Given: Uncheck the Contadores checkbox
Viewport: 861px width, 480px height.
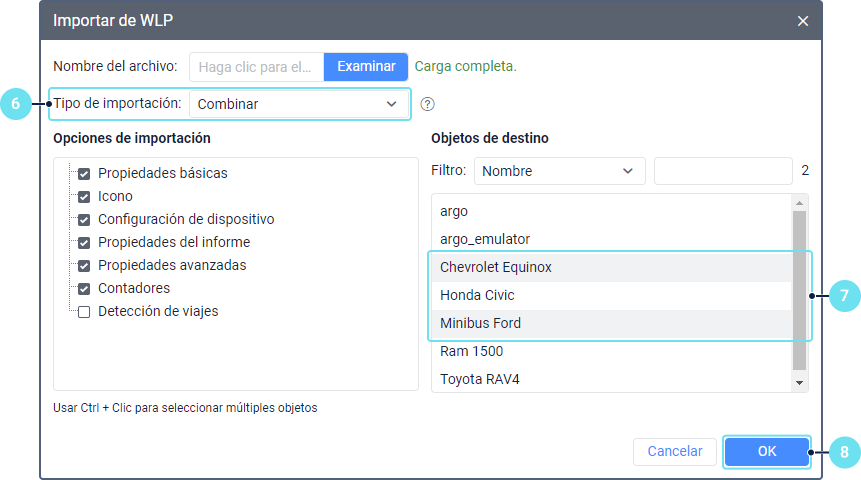Looking at the screenshot, I should pyautogui.click(x=84, y=288).
